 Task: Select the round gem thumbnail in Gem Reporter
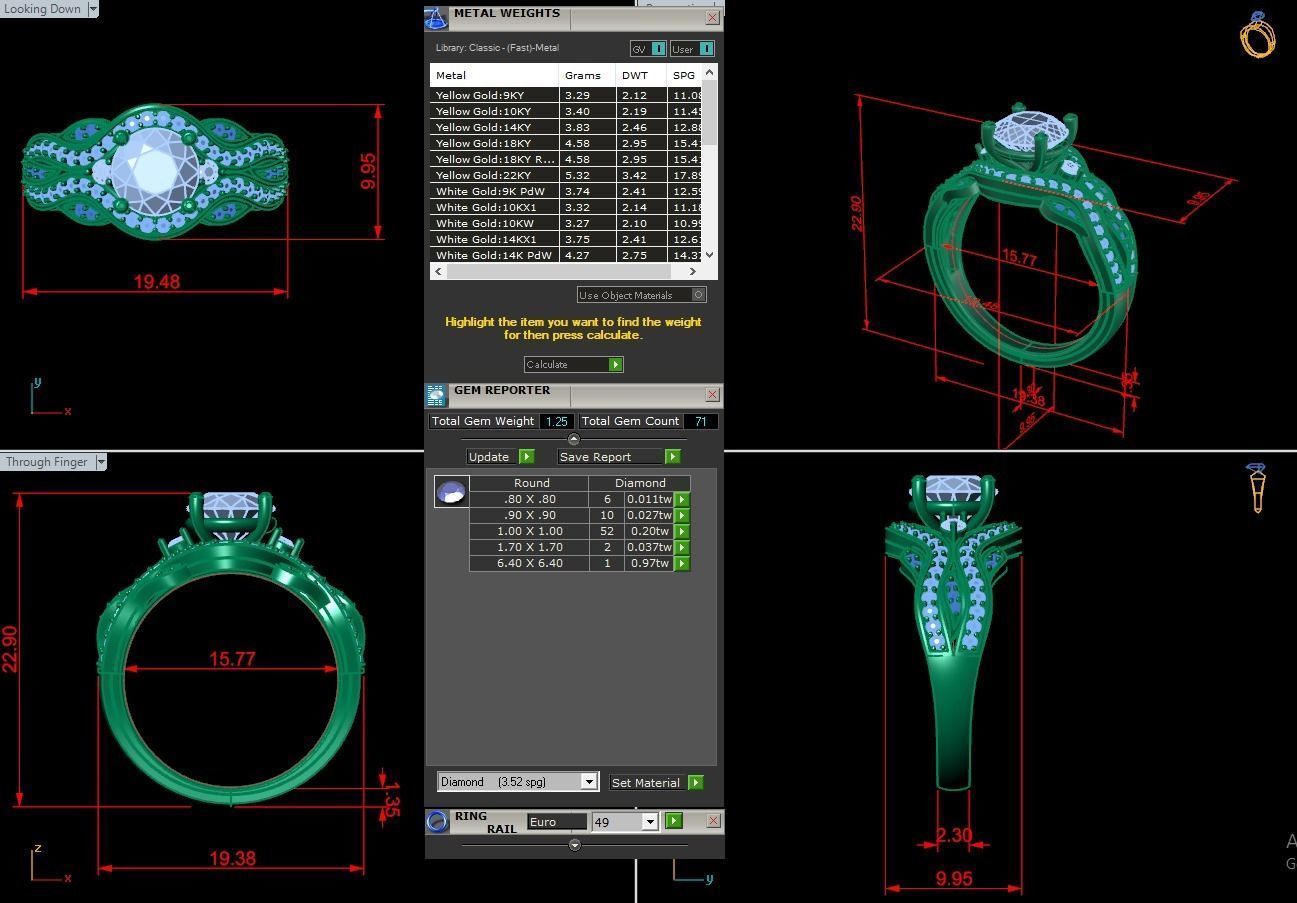(452, 491)
